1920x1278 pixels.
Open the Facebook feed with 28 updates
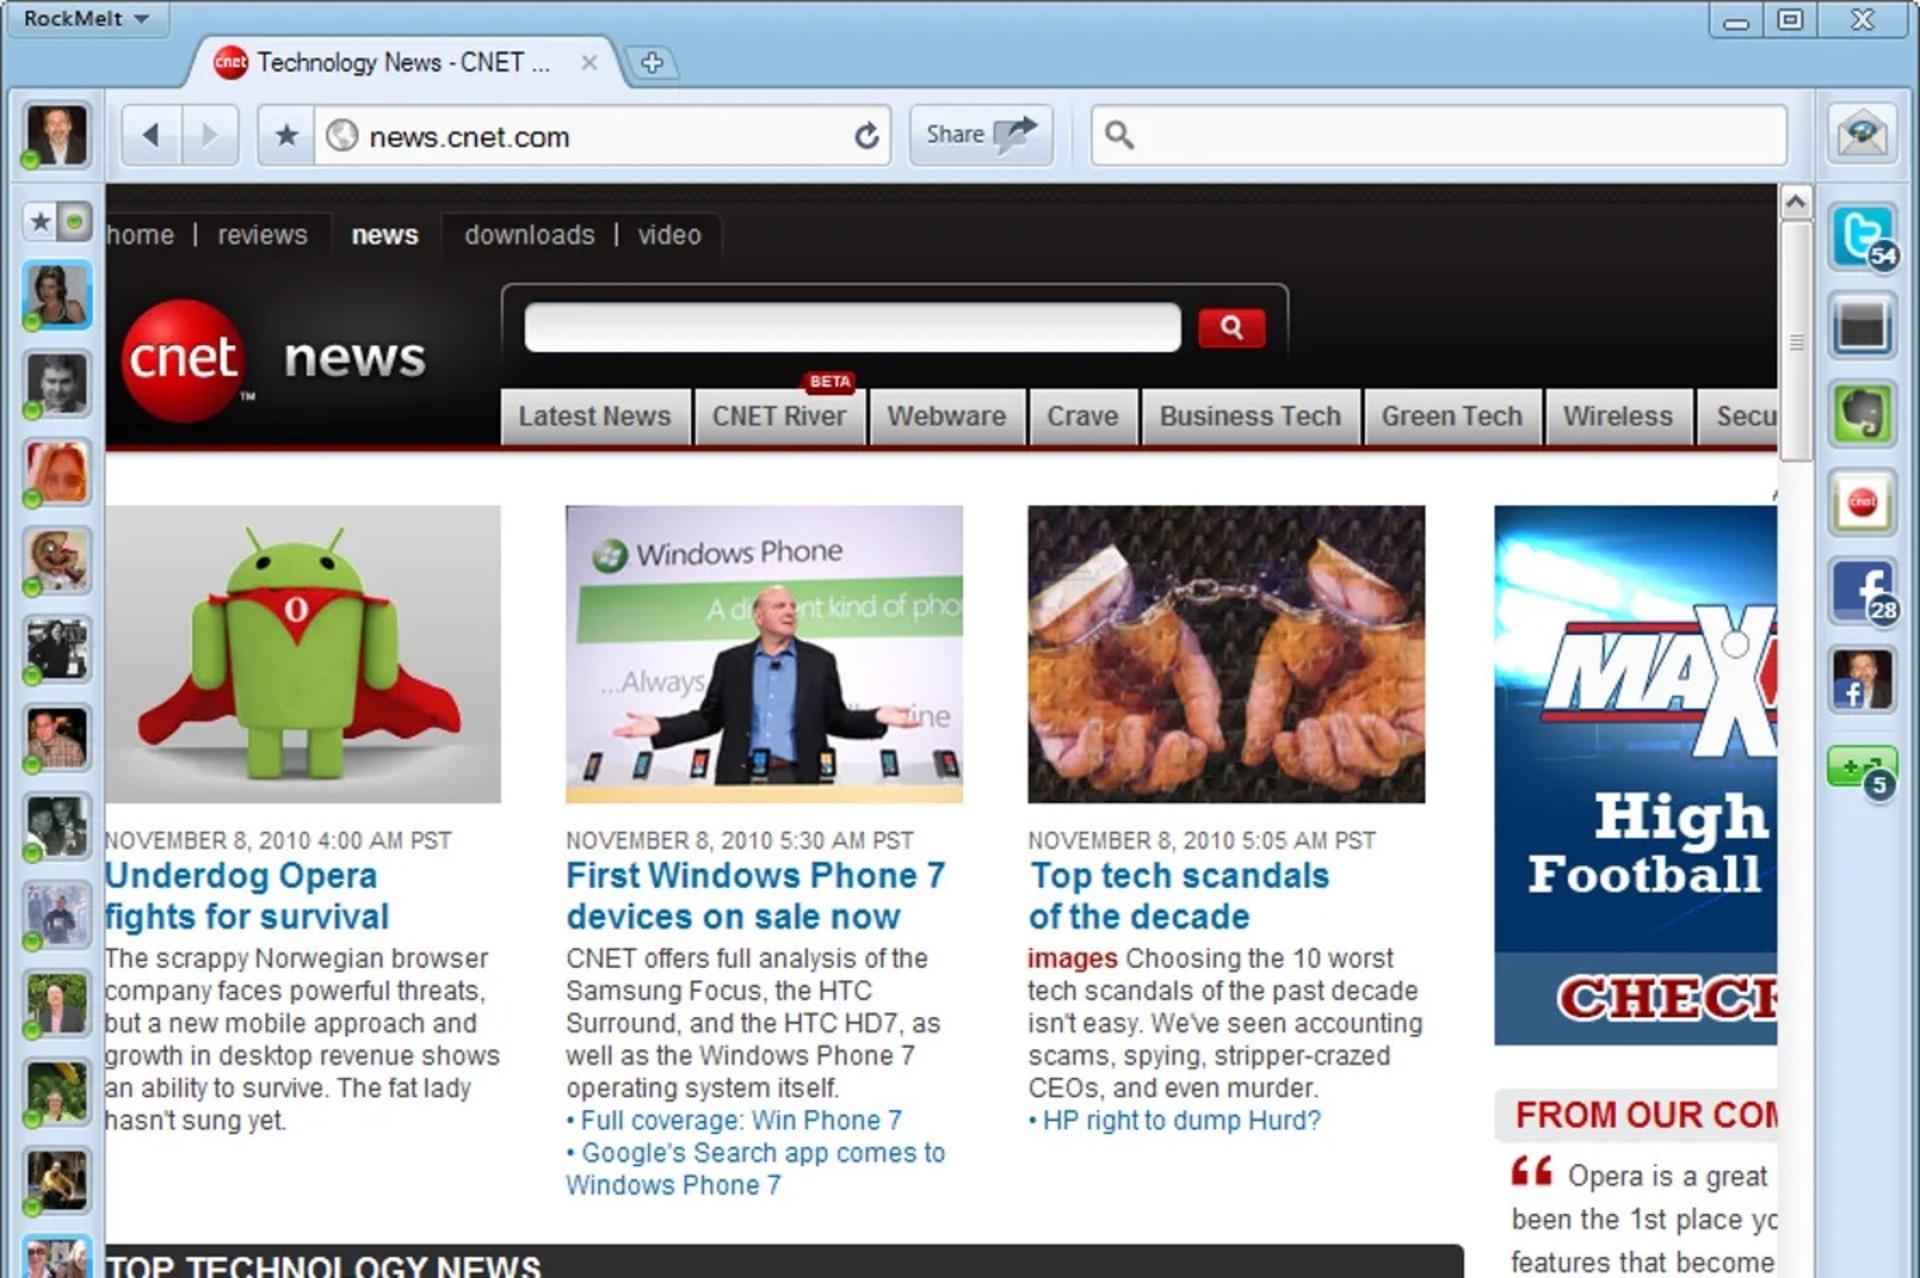pyautogui.click(x=1861, y=591)
